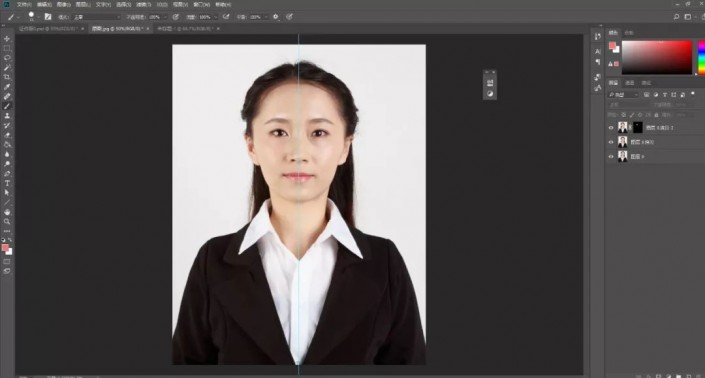Select the Rectangular Marquee tool
705x378 pixels.
pos(7,48)
